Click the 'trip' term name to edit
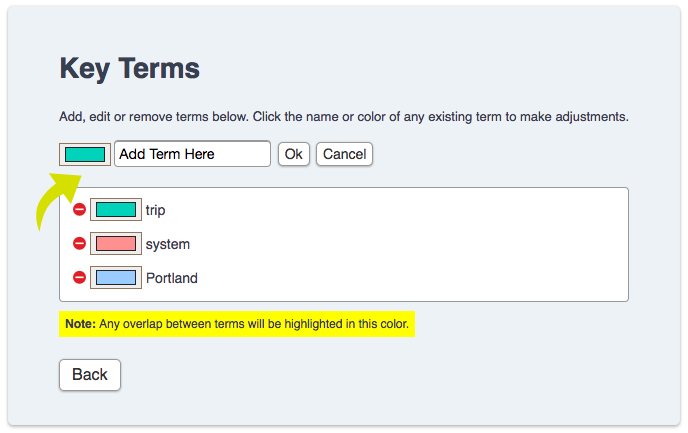The height and width of the screenshot is (433, 688). click(155, 210)
